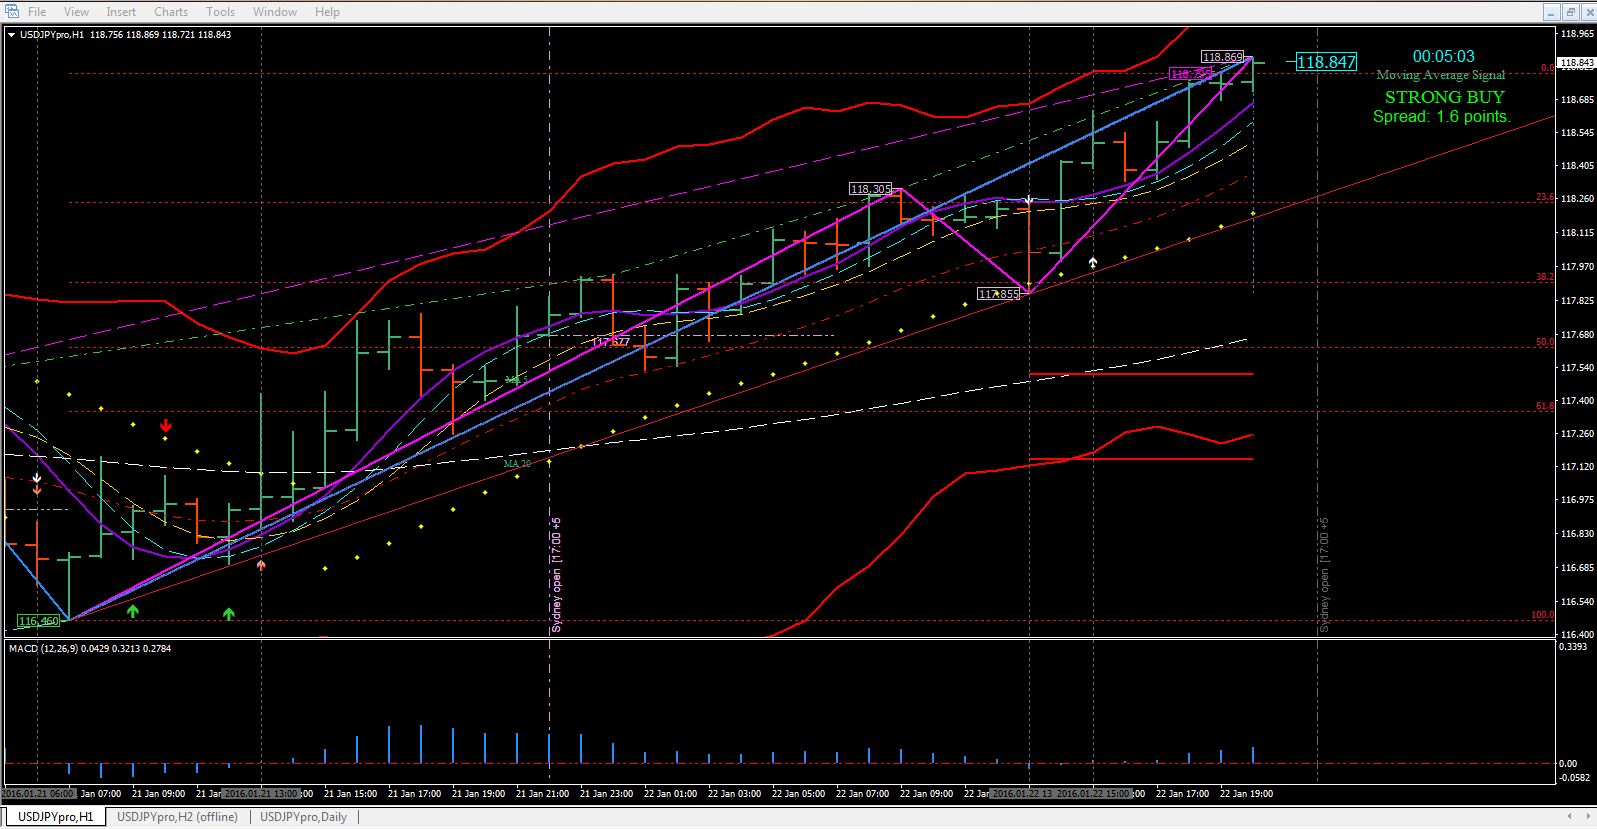1597x829 pixels.
Task: Switch to USDJPYpro,H1 chart tab
Action: pos(56,817)
